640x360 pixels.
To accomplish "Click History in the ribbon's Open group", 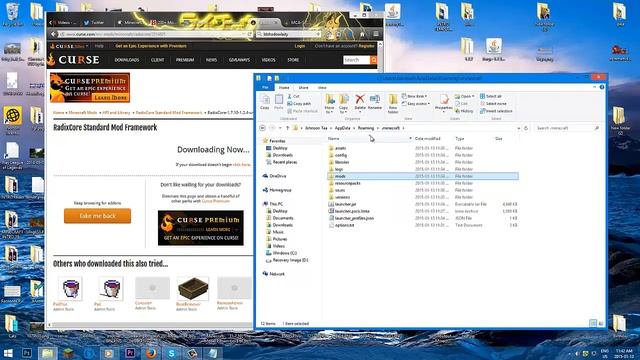I will click(464, 111).
